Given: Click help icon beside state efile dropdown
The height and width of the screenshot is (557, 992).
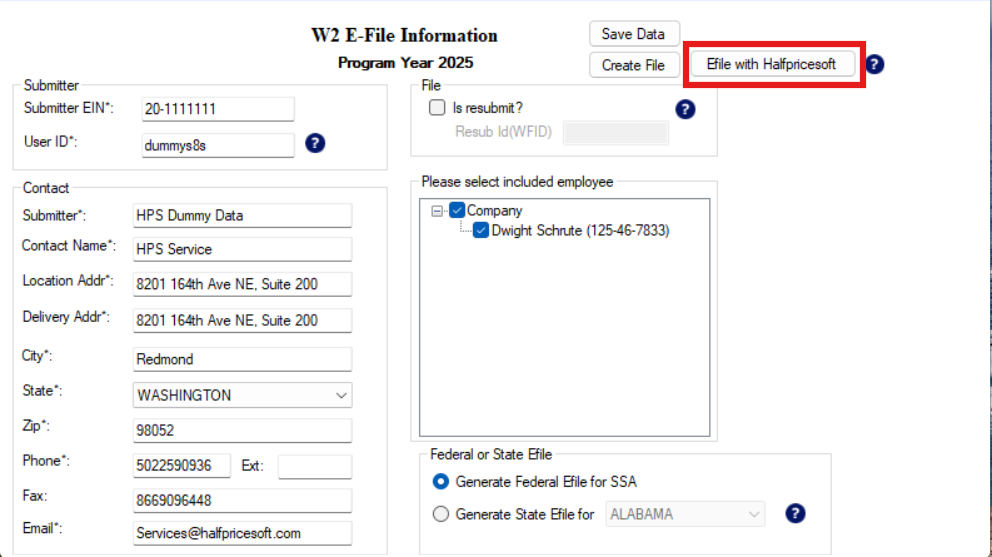Looking at the screenshot, I should click(x=795, y=514).
